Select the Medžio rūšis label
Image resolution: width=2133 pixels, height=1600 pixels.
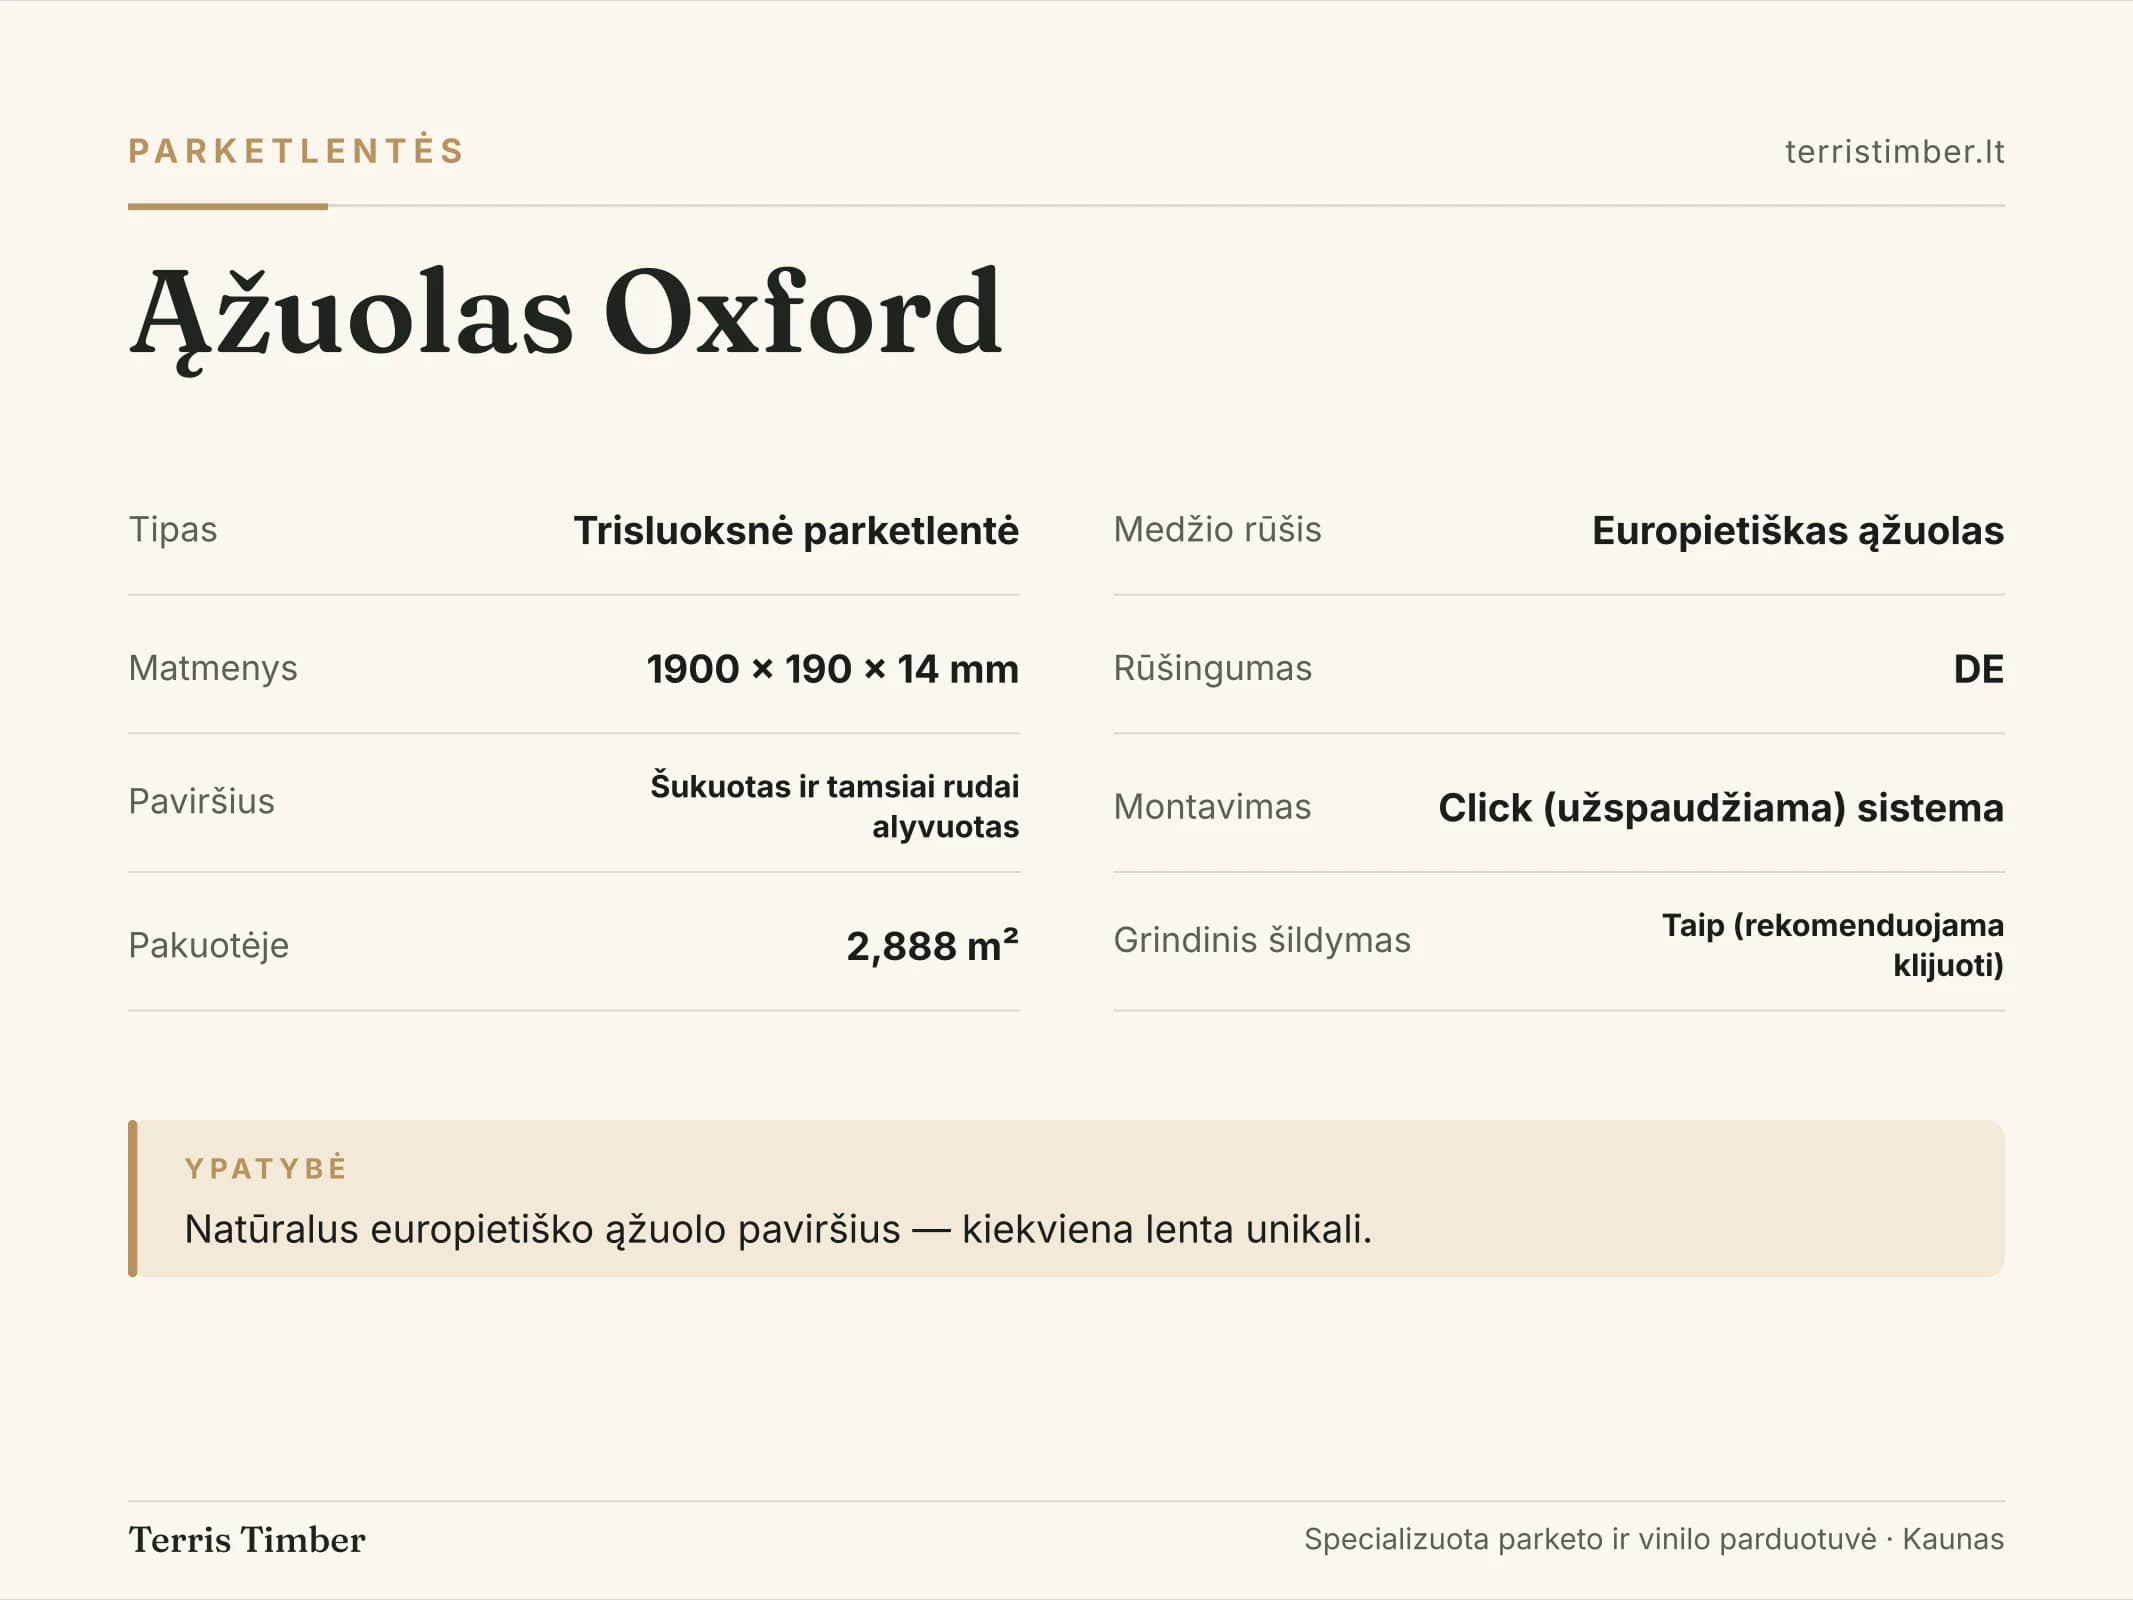point(1217,529)
